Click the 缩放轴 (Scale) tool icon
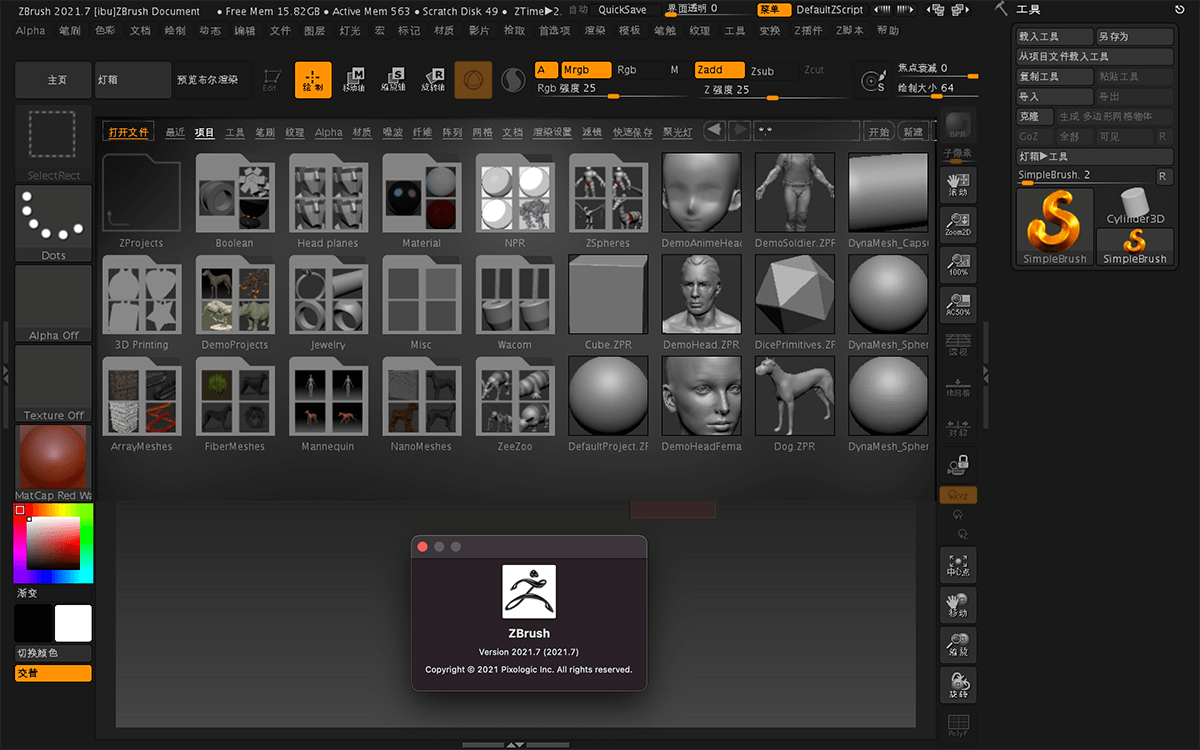 coord(393,80)
